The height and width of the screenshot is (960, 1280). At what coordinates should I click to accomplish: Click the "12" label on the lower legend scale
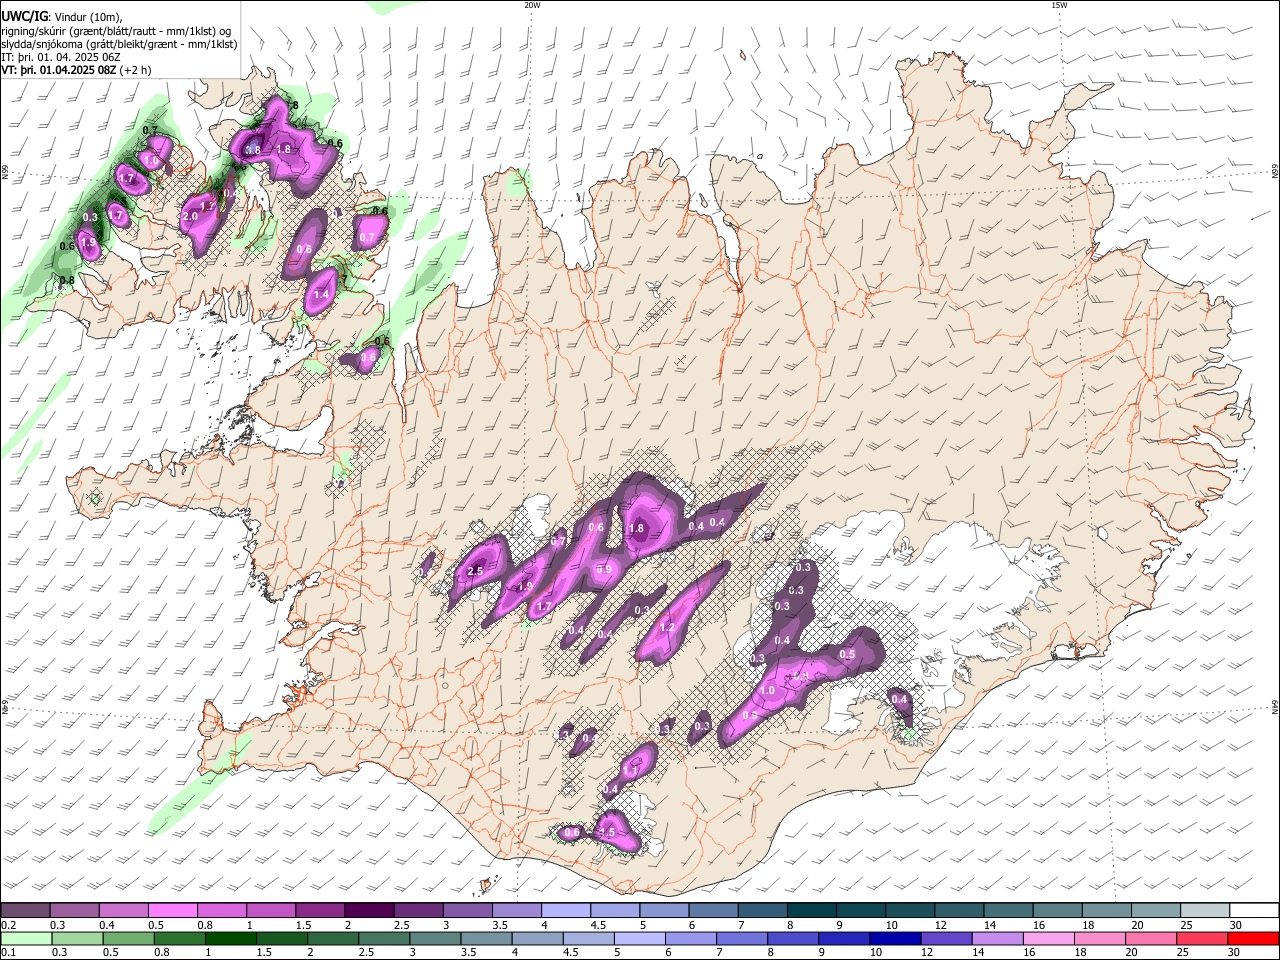927,953
